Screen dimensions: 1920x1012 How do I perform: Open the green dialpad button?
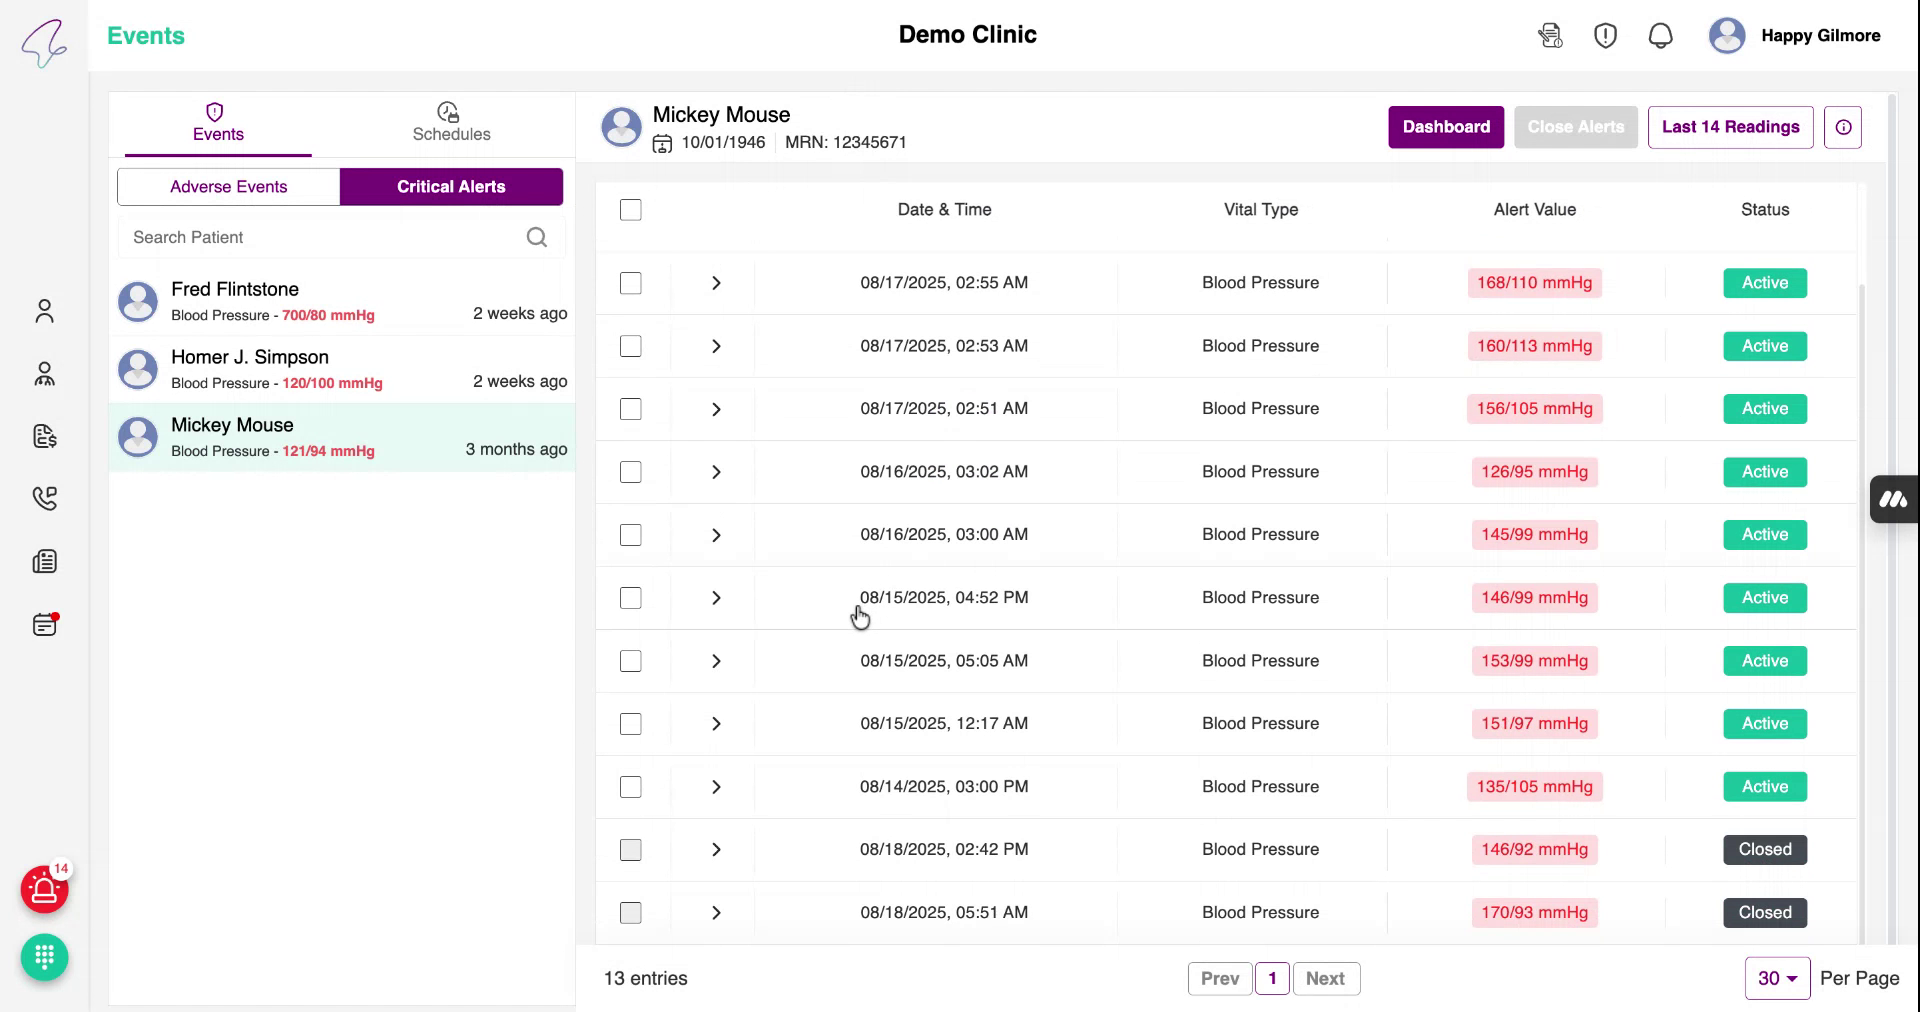coord(44,958)
